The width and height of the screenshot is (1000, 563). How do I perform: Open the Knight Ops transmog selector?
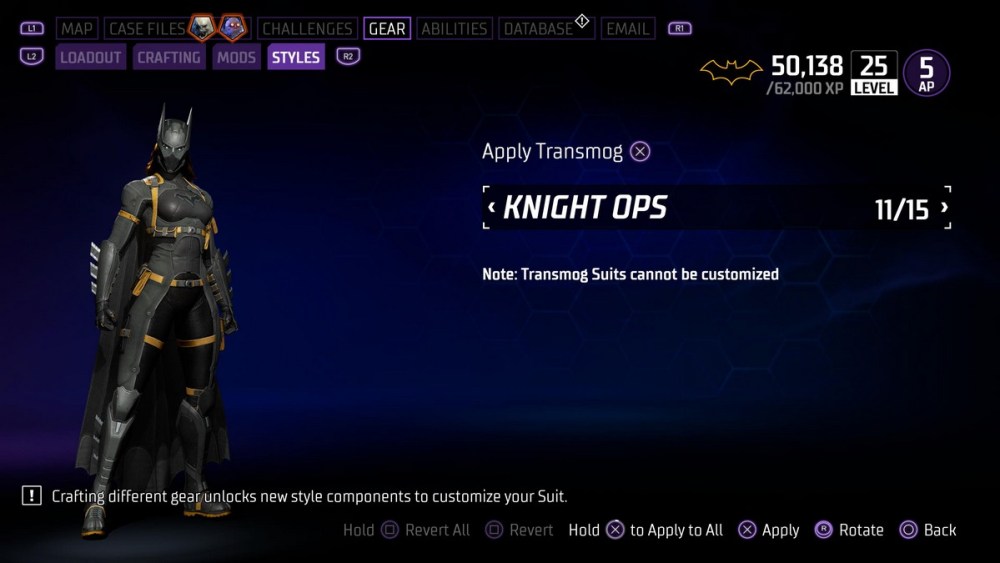(x=717, y=207)
